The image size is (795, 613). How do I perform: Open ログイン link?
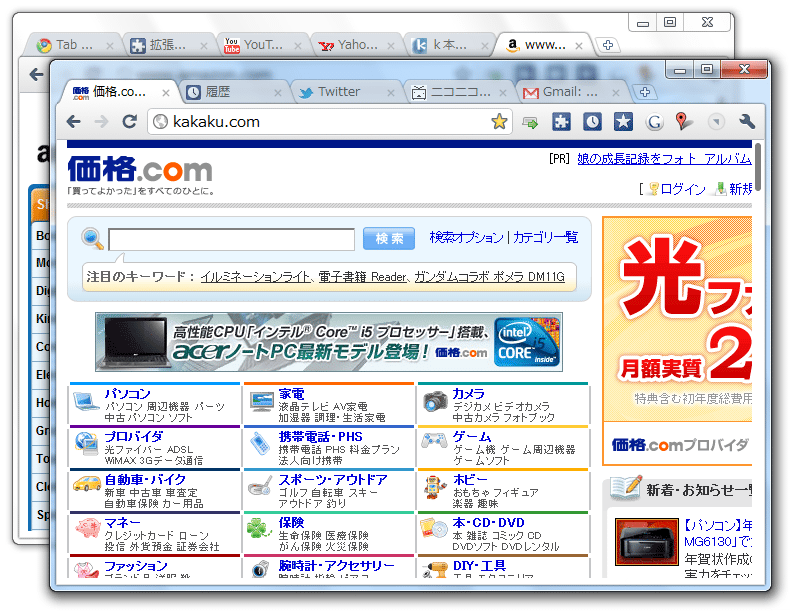tap(682, 189)
